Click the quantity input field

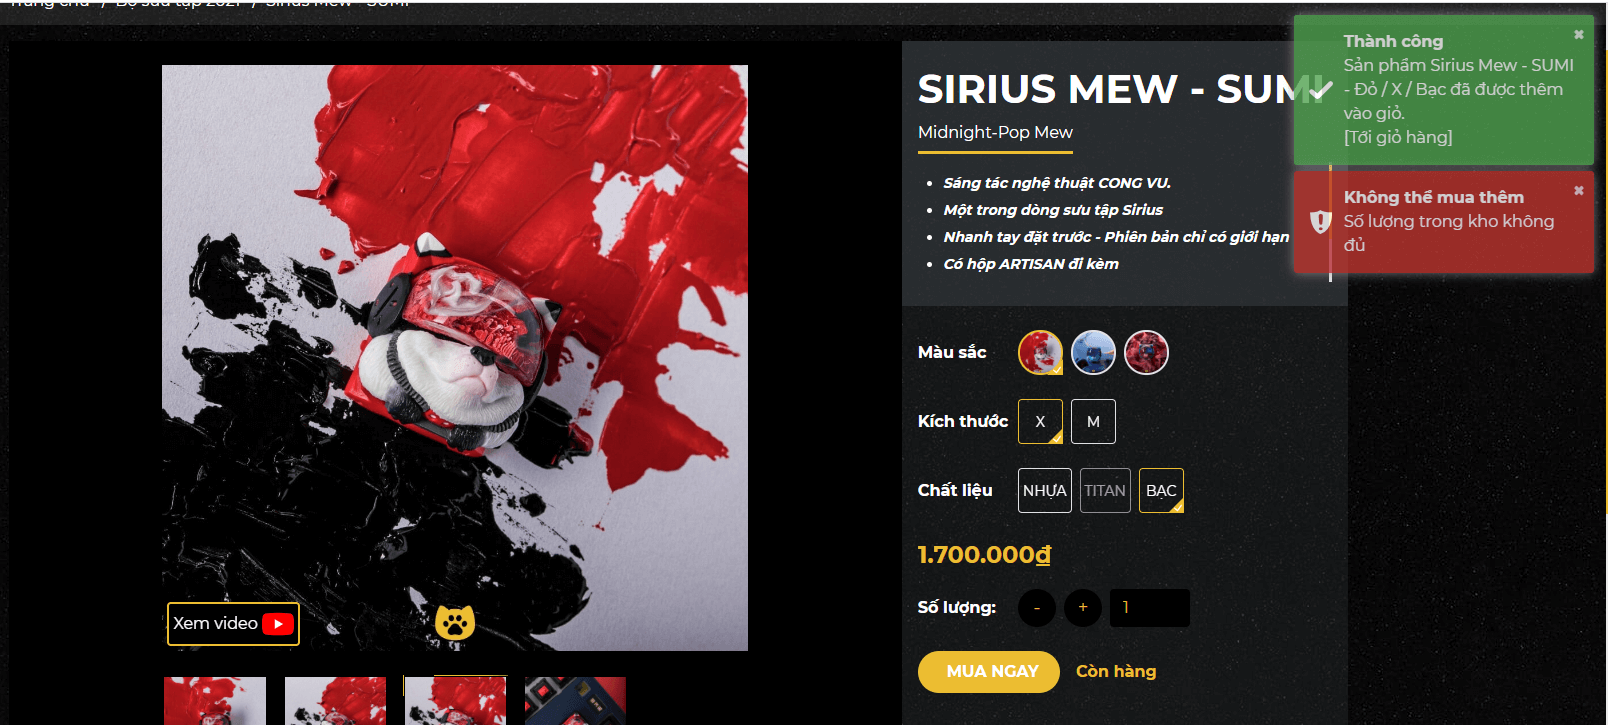(x=1150, y=608)
